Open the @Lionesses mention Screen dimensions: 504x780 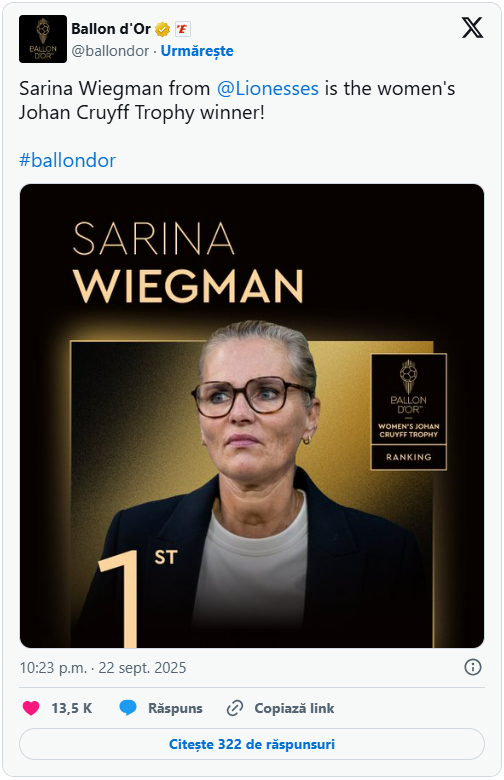point(268,89)
